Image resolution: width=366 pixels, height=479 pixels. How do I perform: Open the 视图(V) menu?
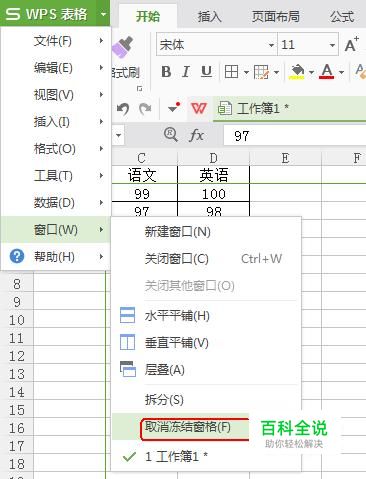[x=55, y=95]
